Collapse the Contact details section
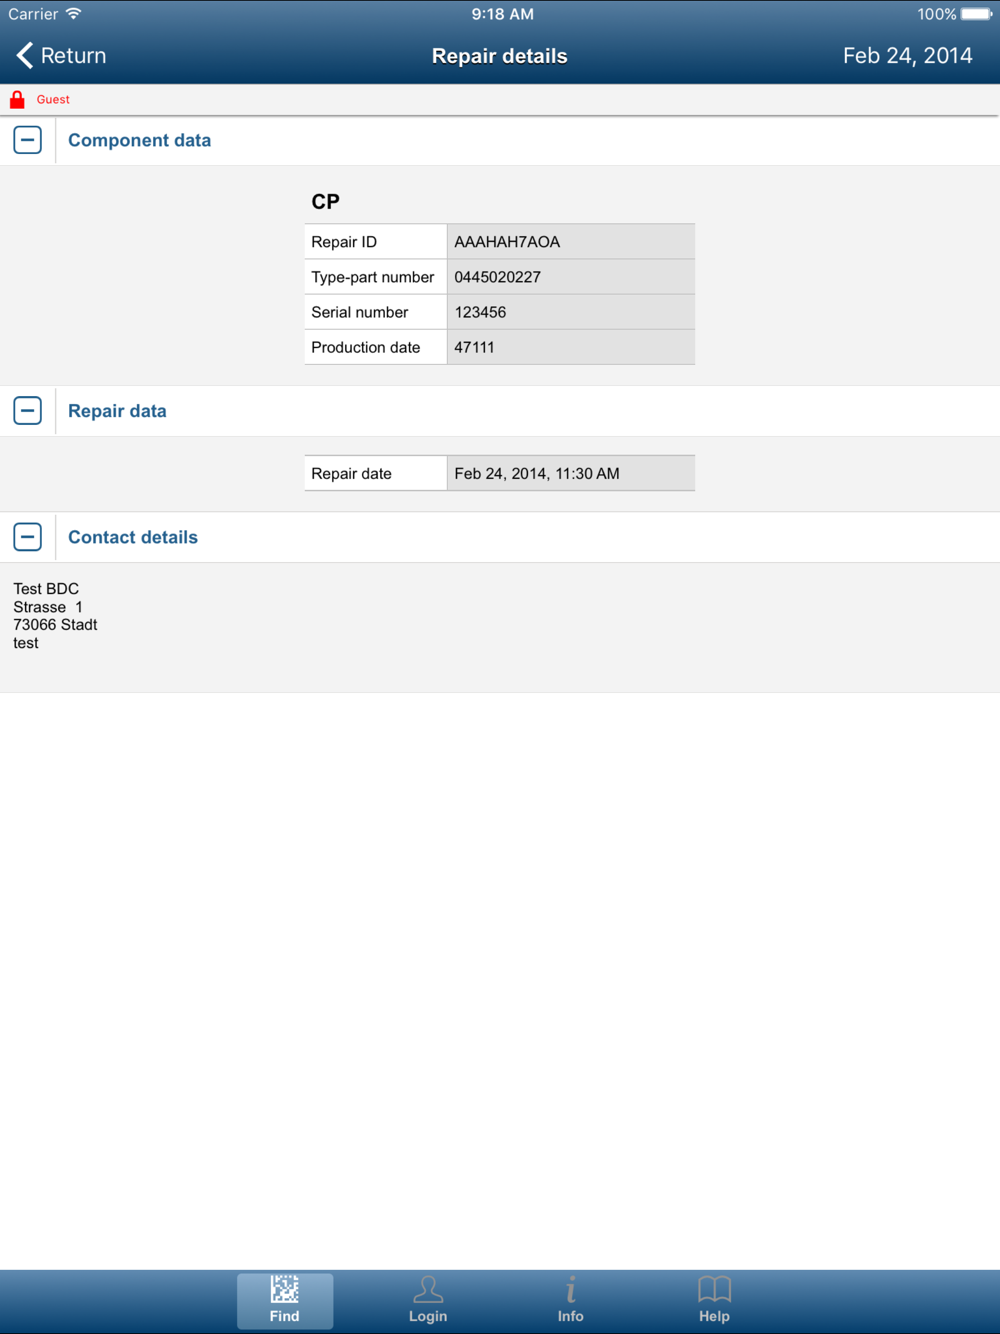 [28, 537]
